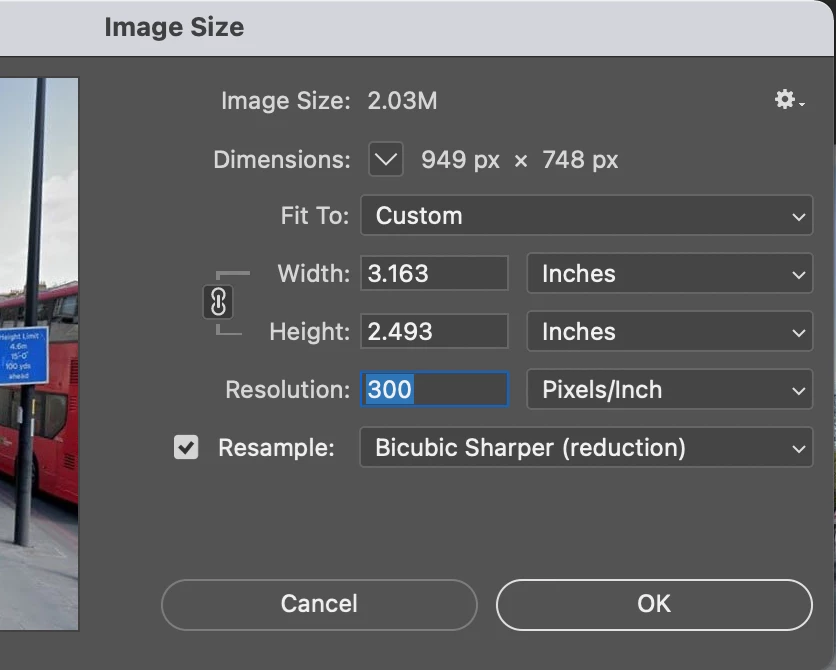Expand the Bicubic Sharper resample method list
Viewport: 836px width, 670px height.
coord(586,448)
